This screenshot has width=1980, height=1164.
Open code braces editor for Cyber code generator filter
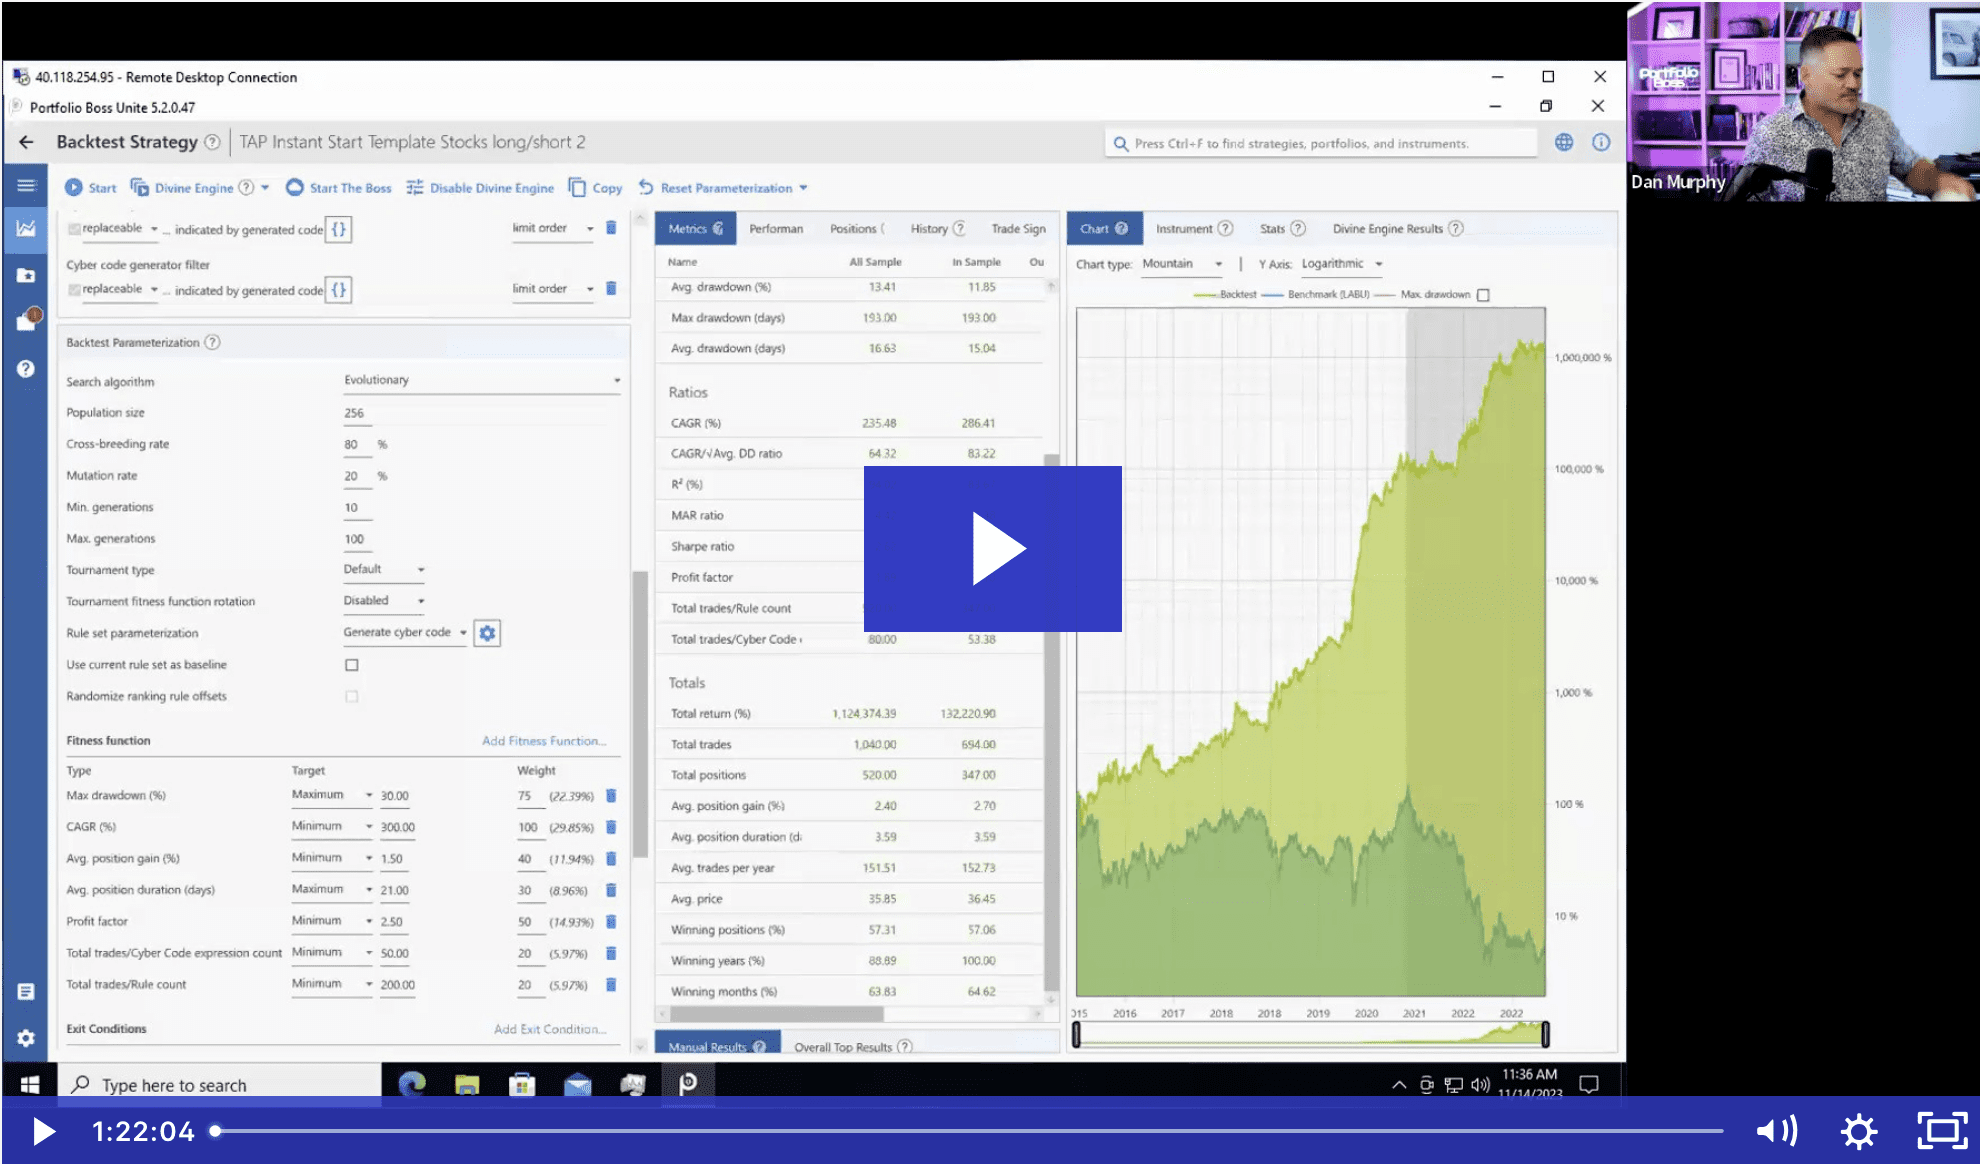click(x=339, y=290)
